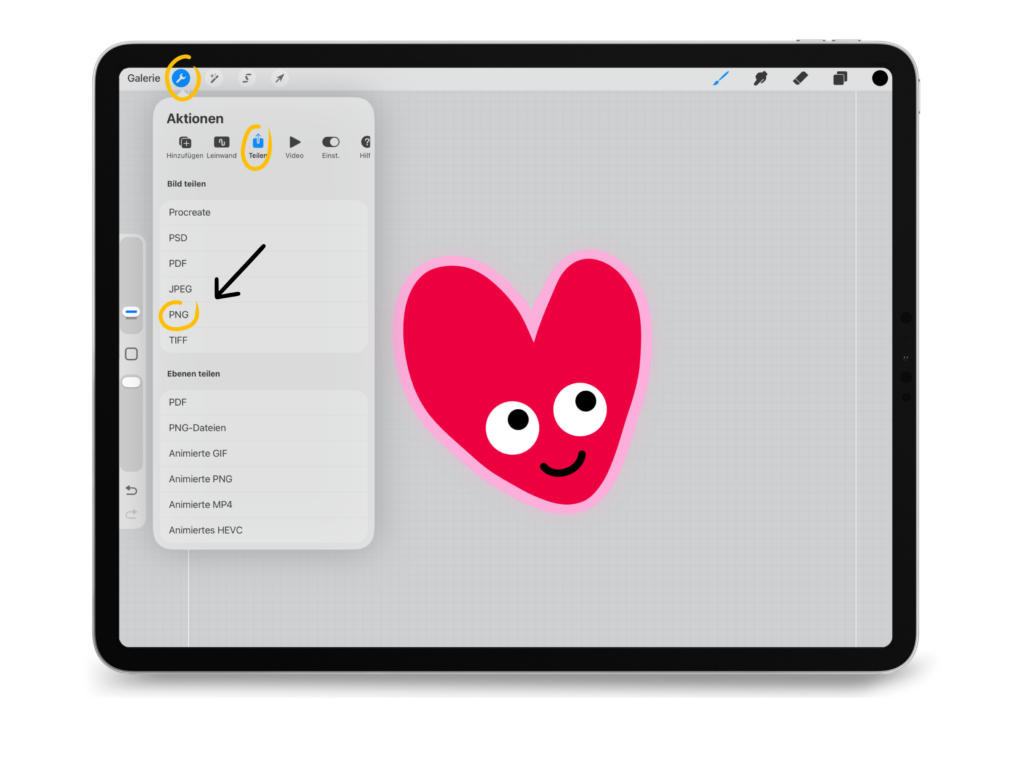The image size is (1024, 768).
Task: Tap the undo arrow in the sidebar
Action: (131, 491)
